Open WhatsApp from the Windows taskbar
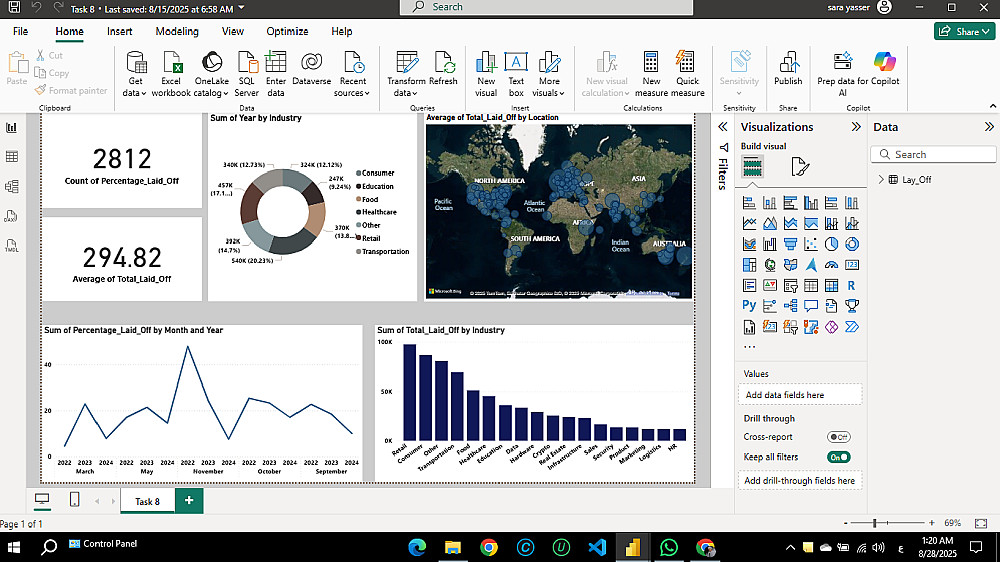The height and width of the screenshot is (562, 1000). click(669, 547)
